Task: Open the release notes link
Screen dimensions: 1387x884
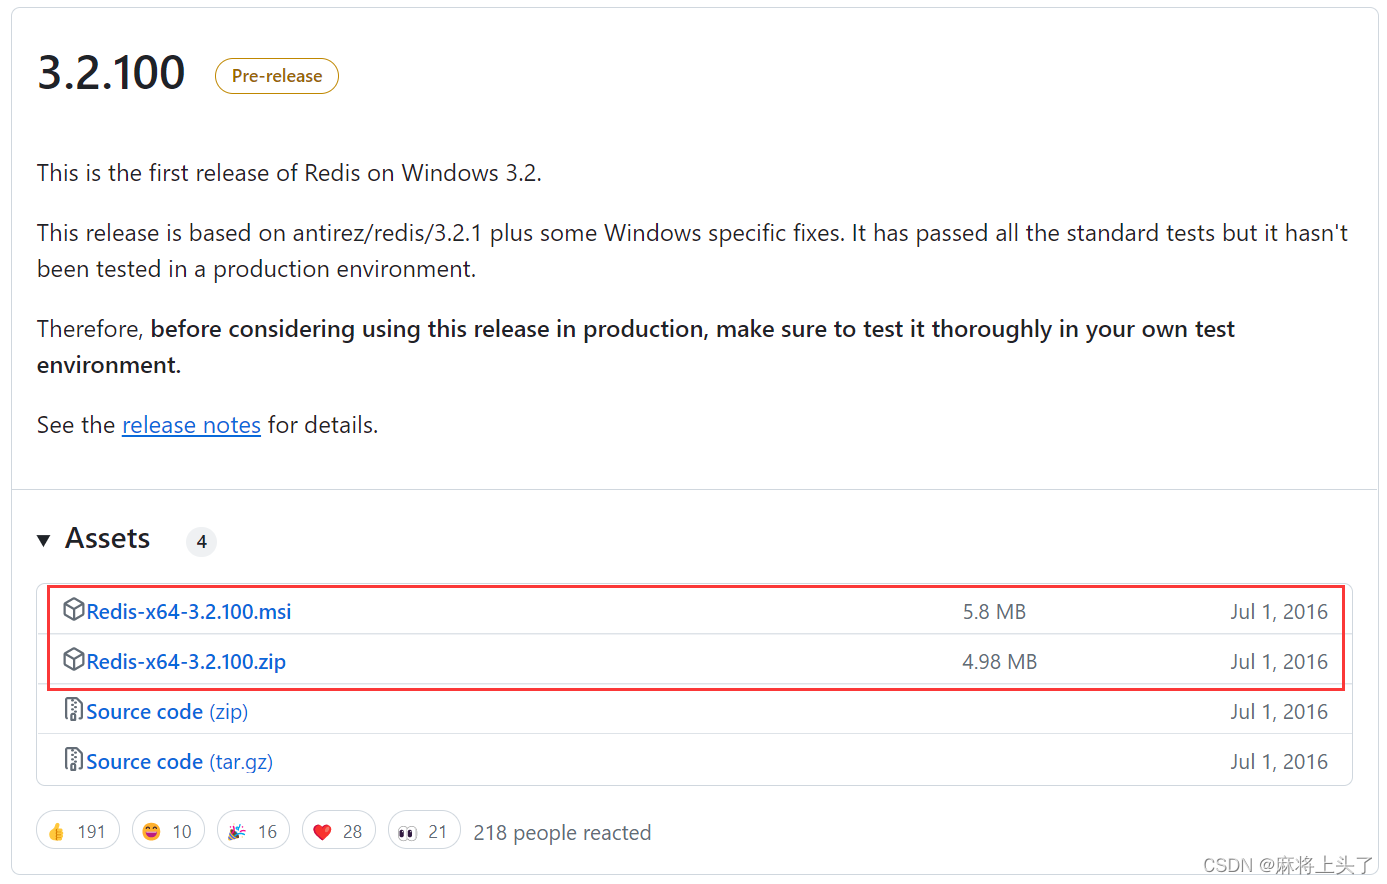Action: click(x=191, y=425)
